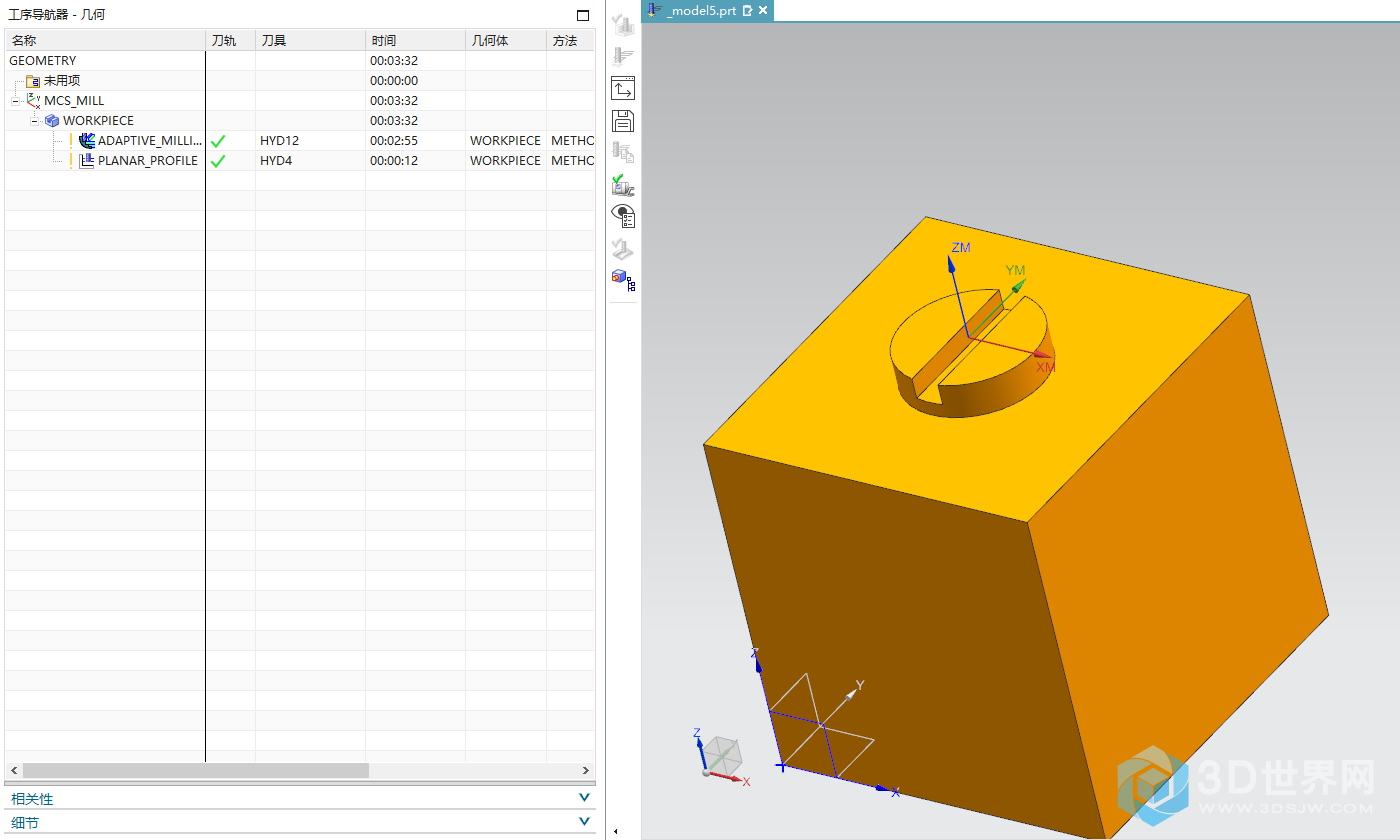This screenshot has width=1400, height=840.
Task: Expand the 细节 section
Action: (x=585, y=822)
